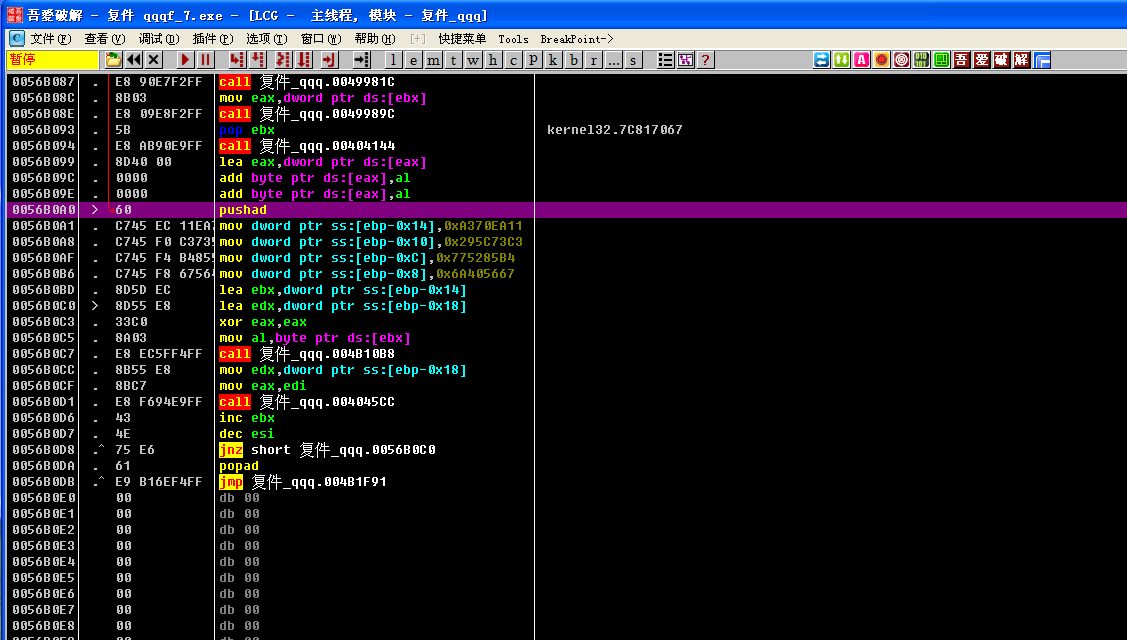Screen dimensions: 1127x640
Task: Open the Tools menu
Action: coord(513,39)
